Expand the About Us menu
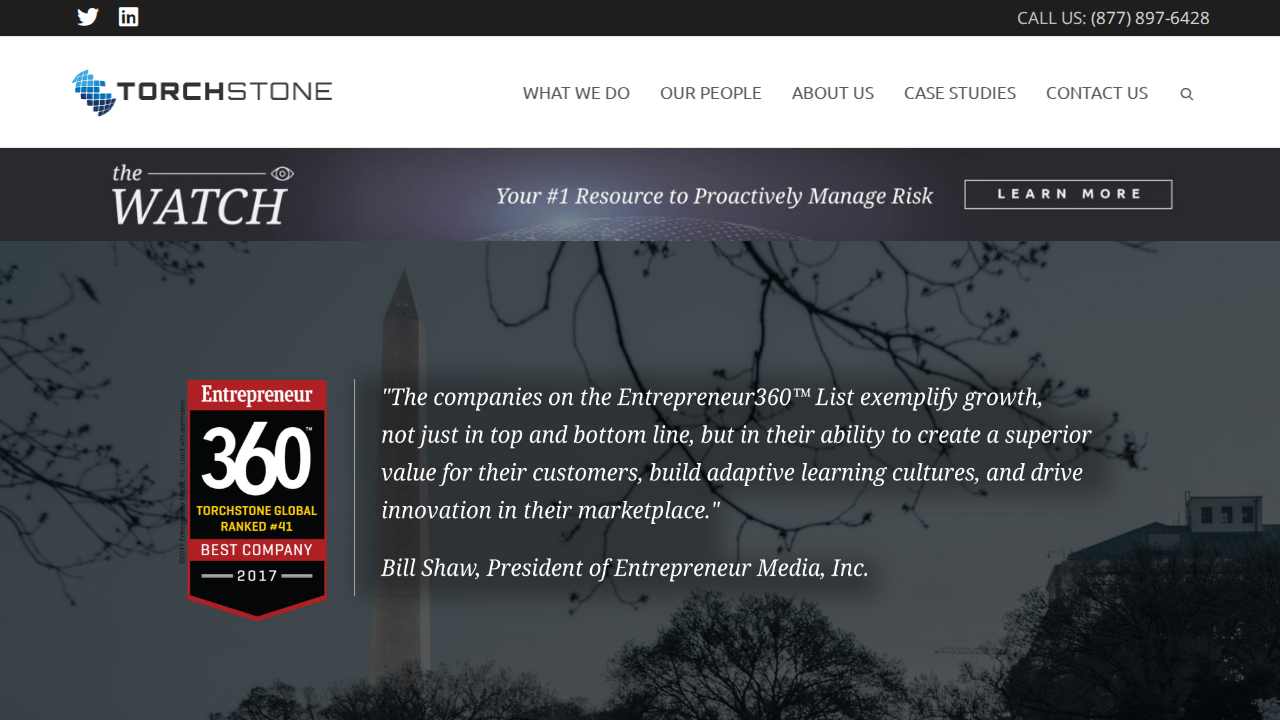Viewport: 1280px width, 720px height. click(833, 93)
